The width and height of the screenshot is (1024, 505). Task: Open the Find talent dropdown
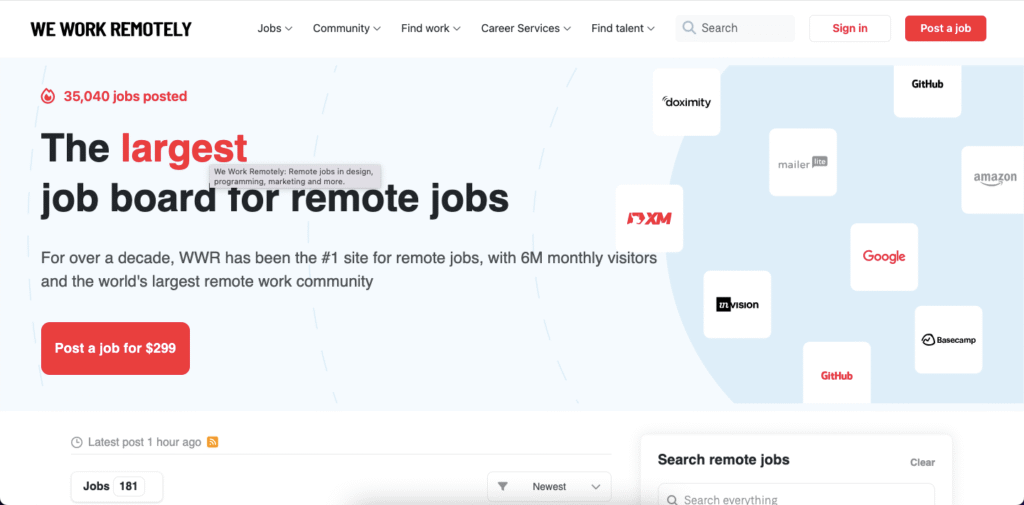(x=622, y=28)
